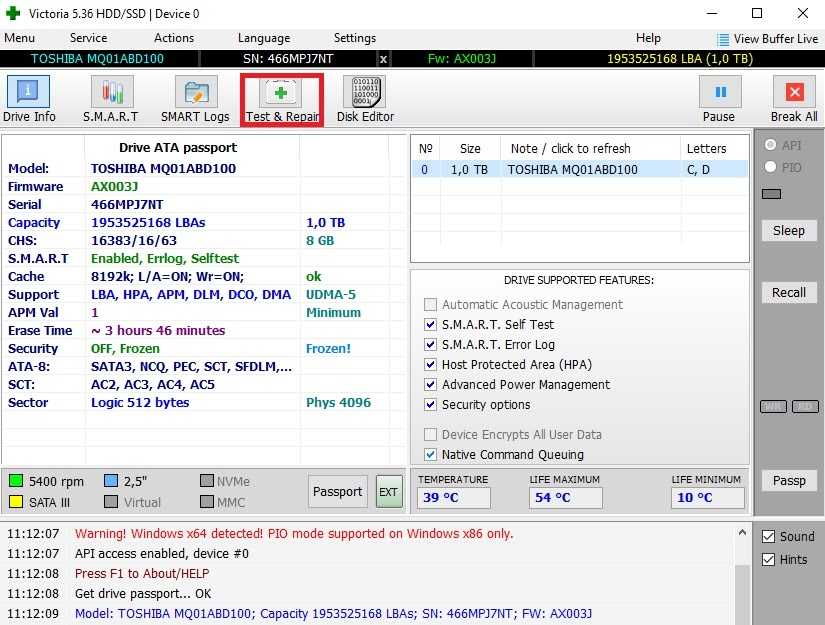Open the Actions menu

point(174,38)
